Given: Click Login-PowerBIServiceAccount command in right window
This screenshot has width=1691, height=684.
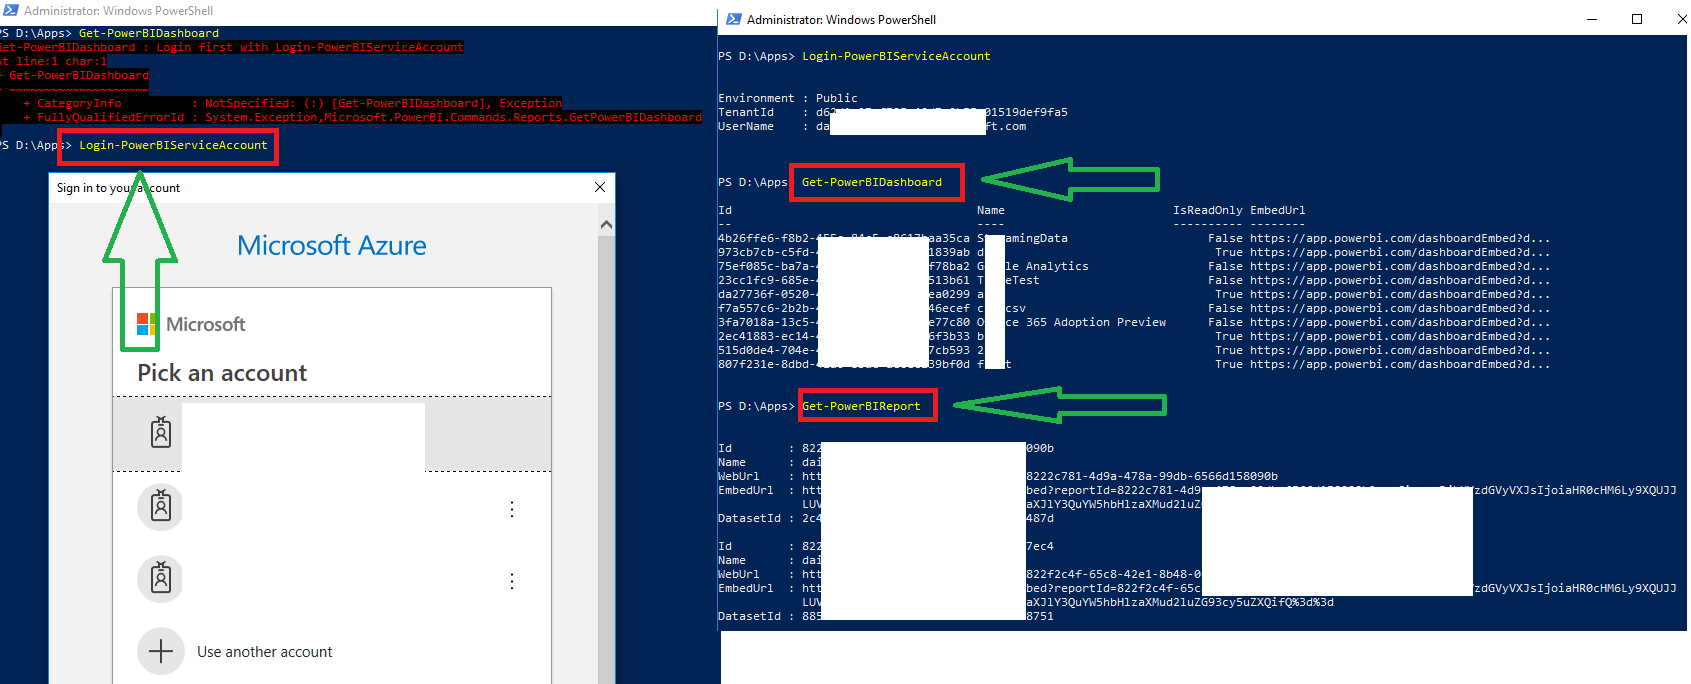Looking at the screenshot, I should pyautogui.click(x=896, y=56).
